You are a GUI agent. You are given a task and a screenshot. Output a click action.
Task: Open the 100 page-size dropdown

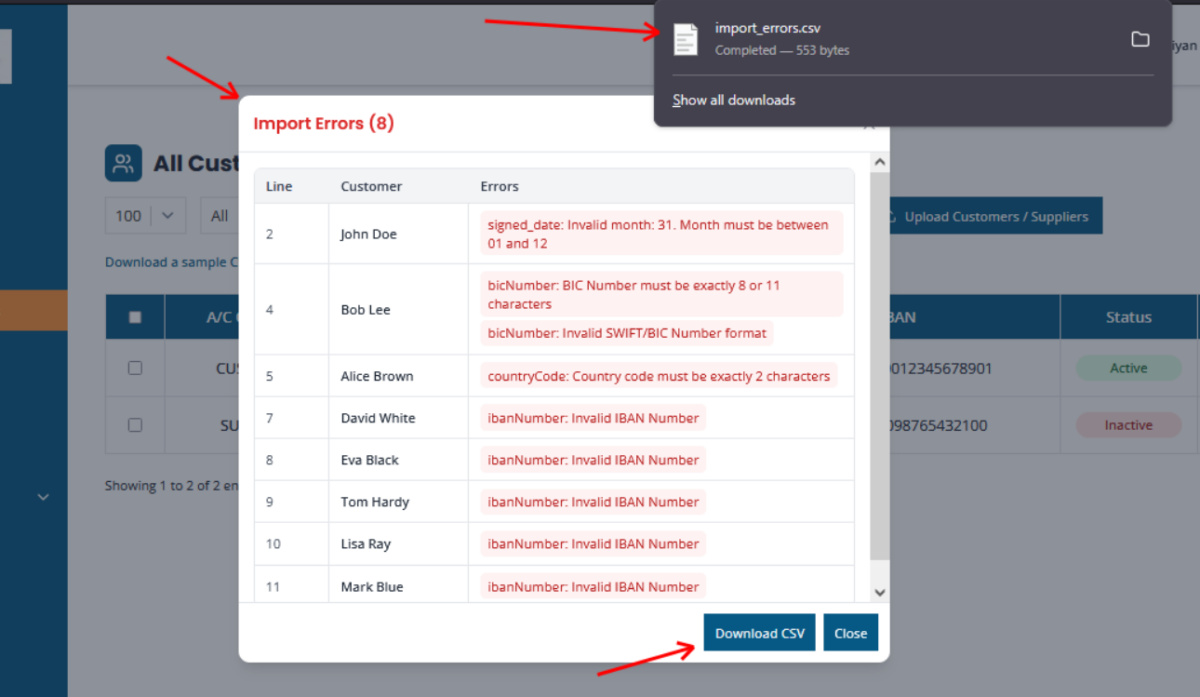point(145,215)
